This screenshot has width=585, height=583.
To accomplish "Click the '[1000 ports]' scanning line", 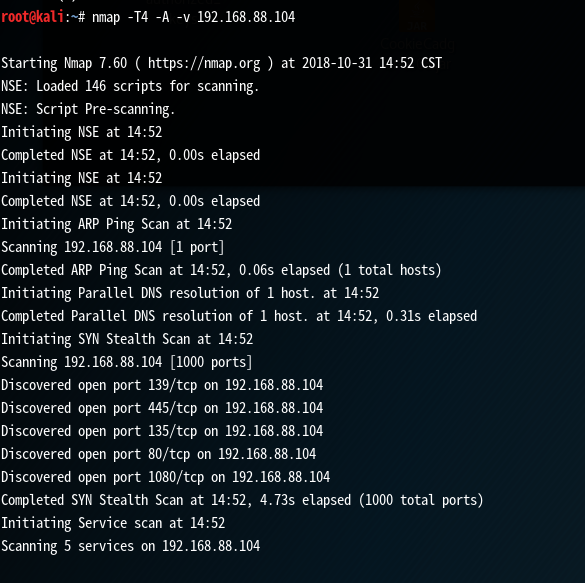I will point(126,363).
